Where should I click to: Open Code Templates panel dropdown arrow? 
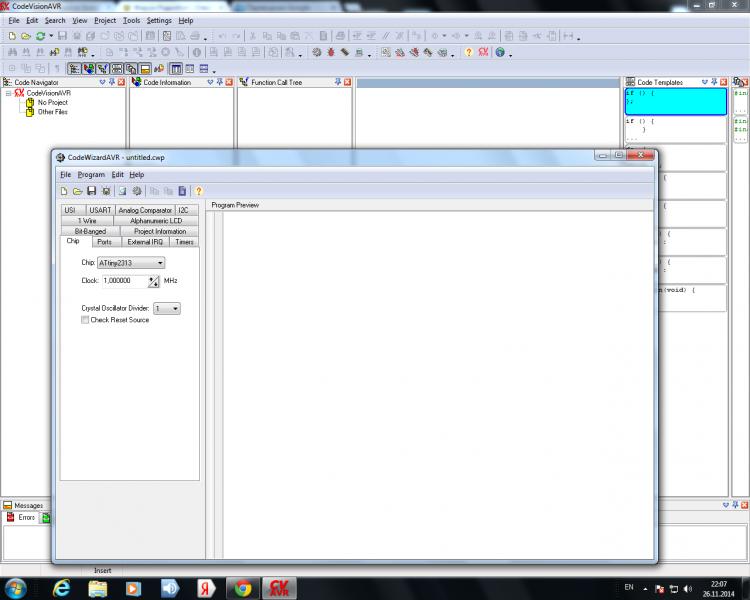tap(704, 82)
